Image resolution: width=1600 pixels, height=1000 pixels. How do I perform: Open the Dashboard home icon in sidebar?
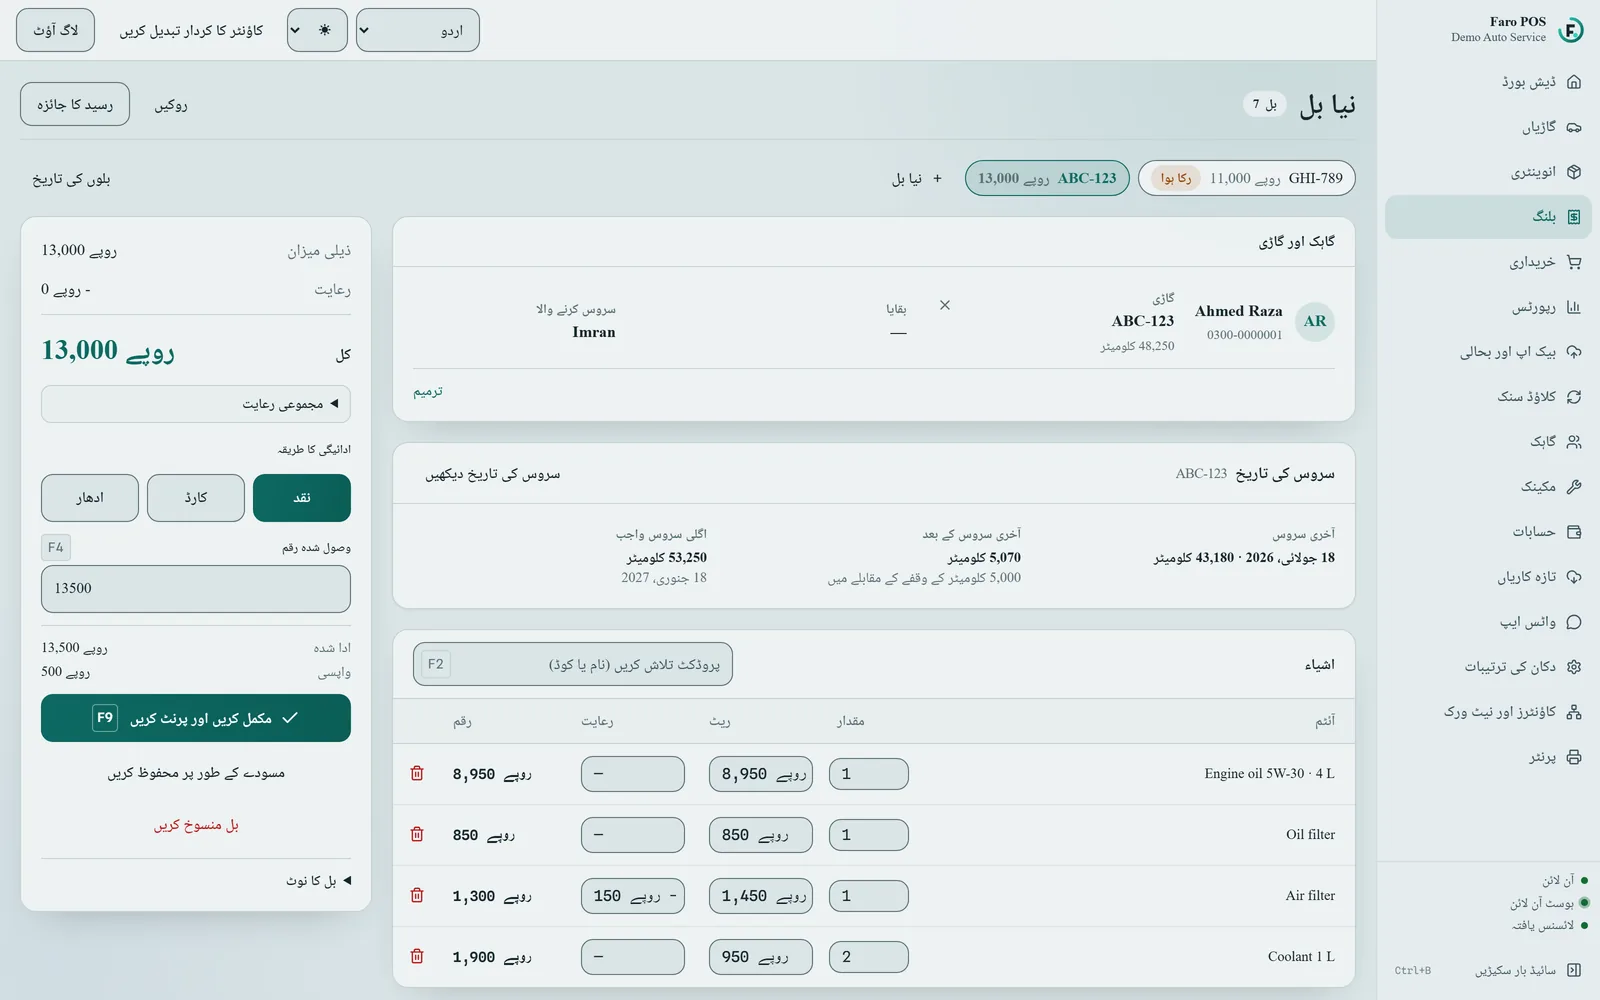pyautogui.click(x=1574, y=82)
